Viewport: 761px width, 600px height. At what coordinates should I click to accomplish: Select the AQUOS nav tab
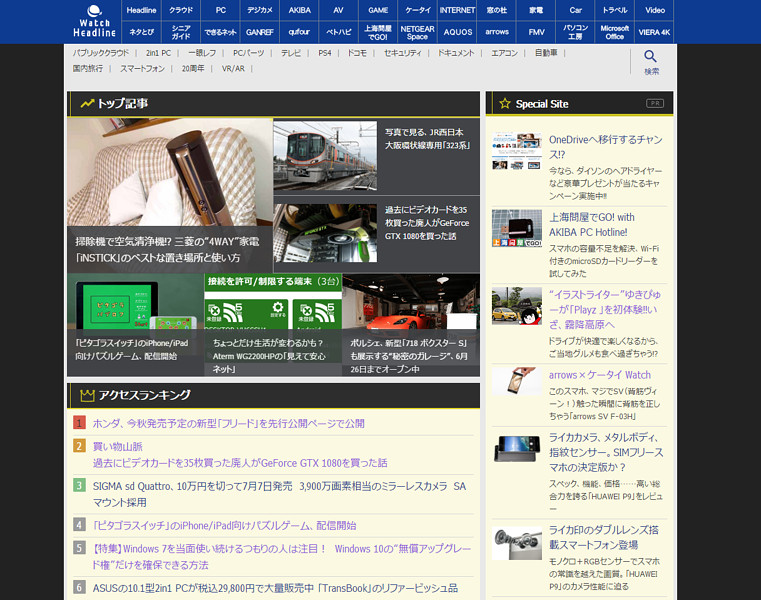click(457, 32)
